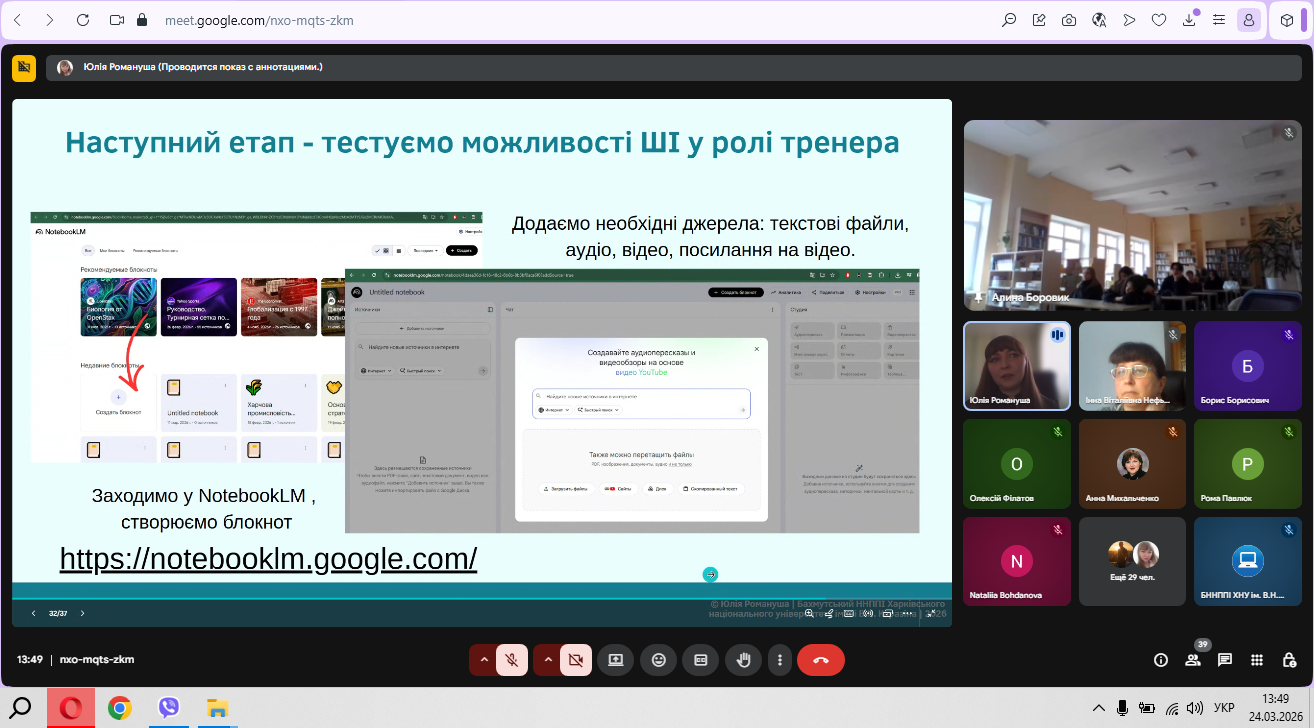Screen dimensions: 1314x728
Task: Expand audio settings arrow beside microphone
Action: (484, 660)
